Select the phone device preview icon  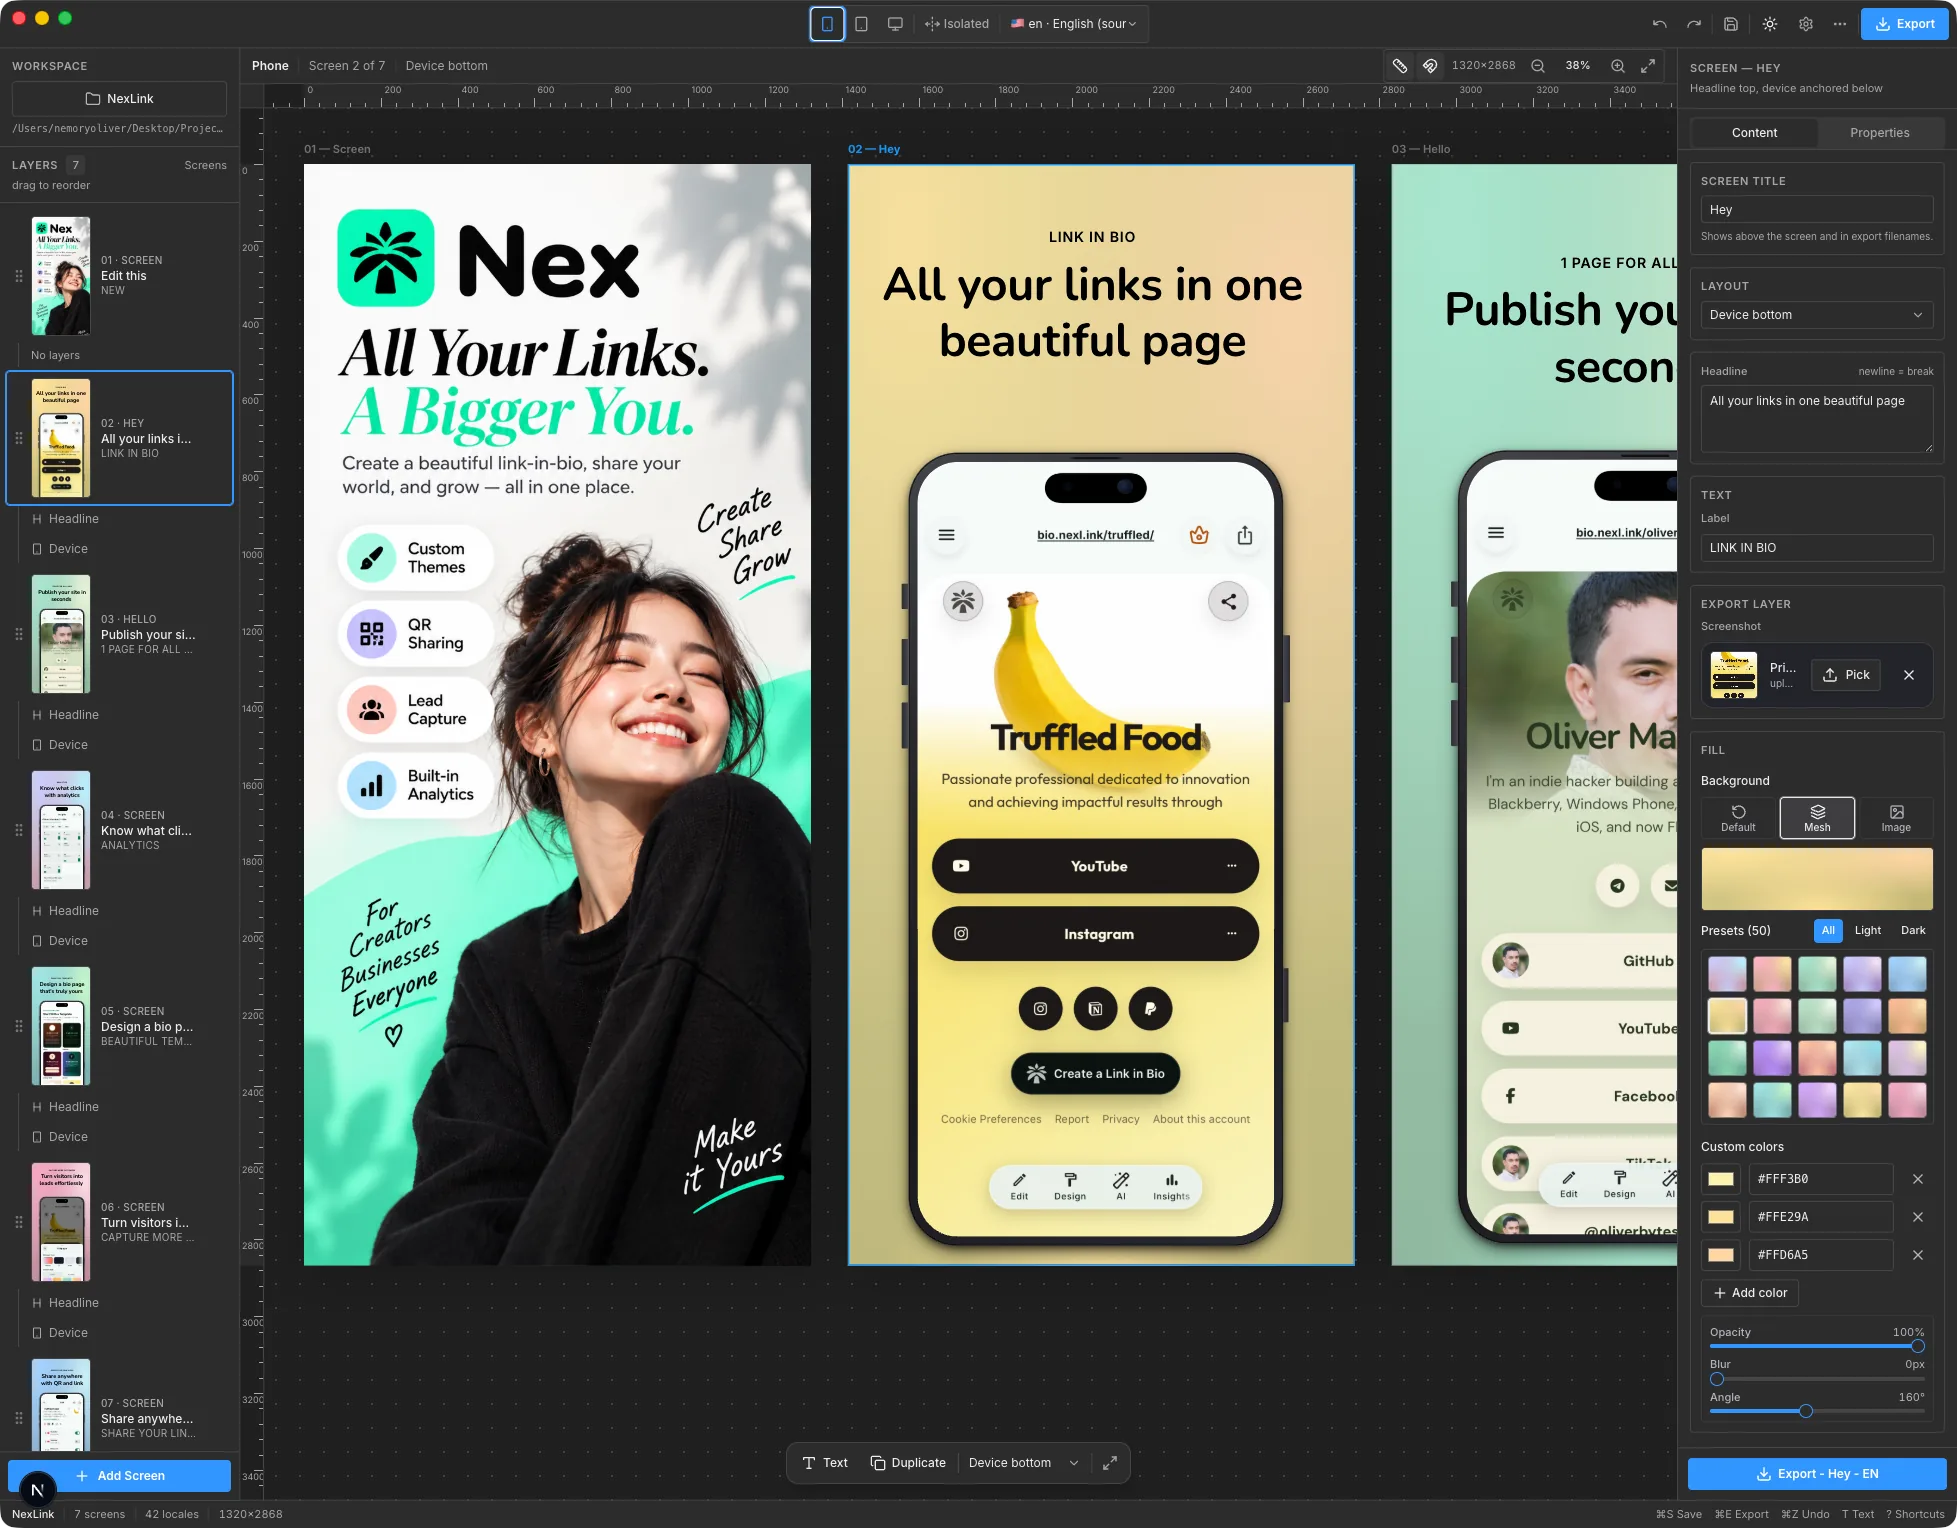(827, 24)
